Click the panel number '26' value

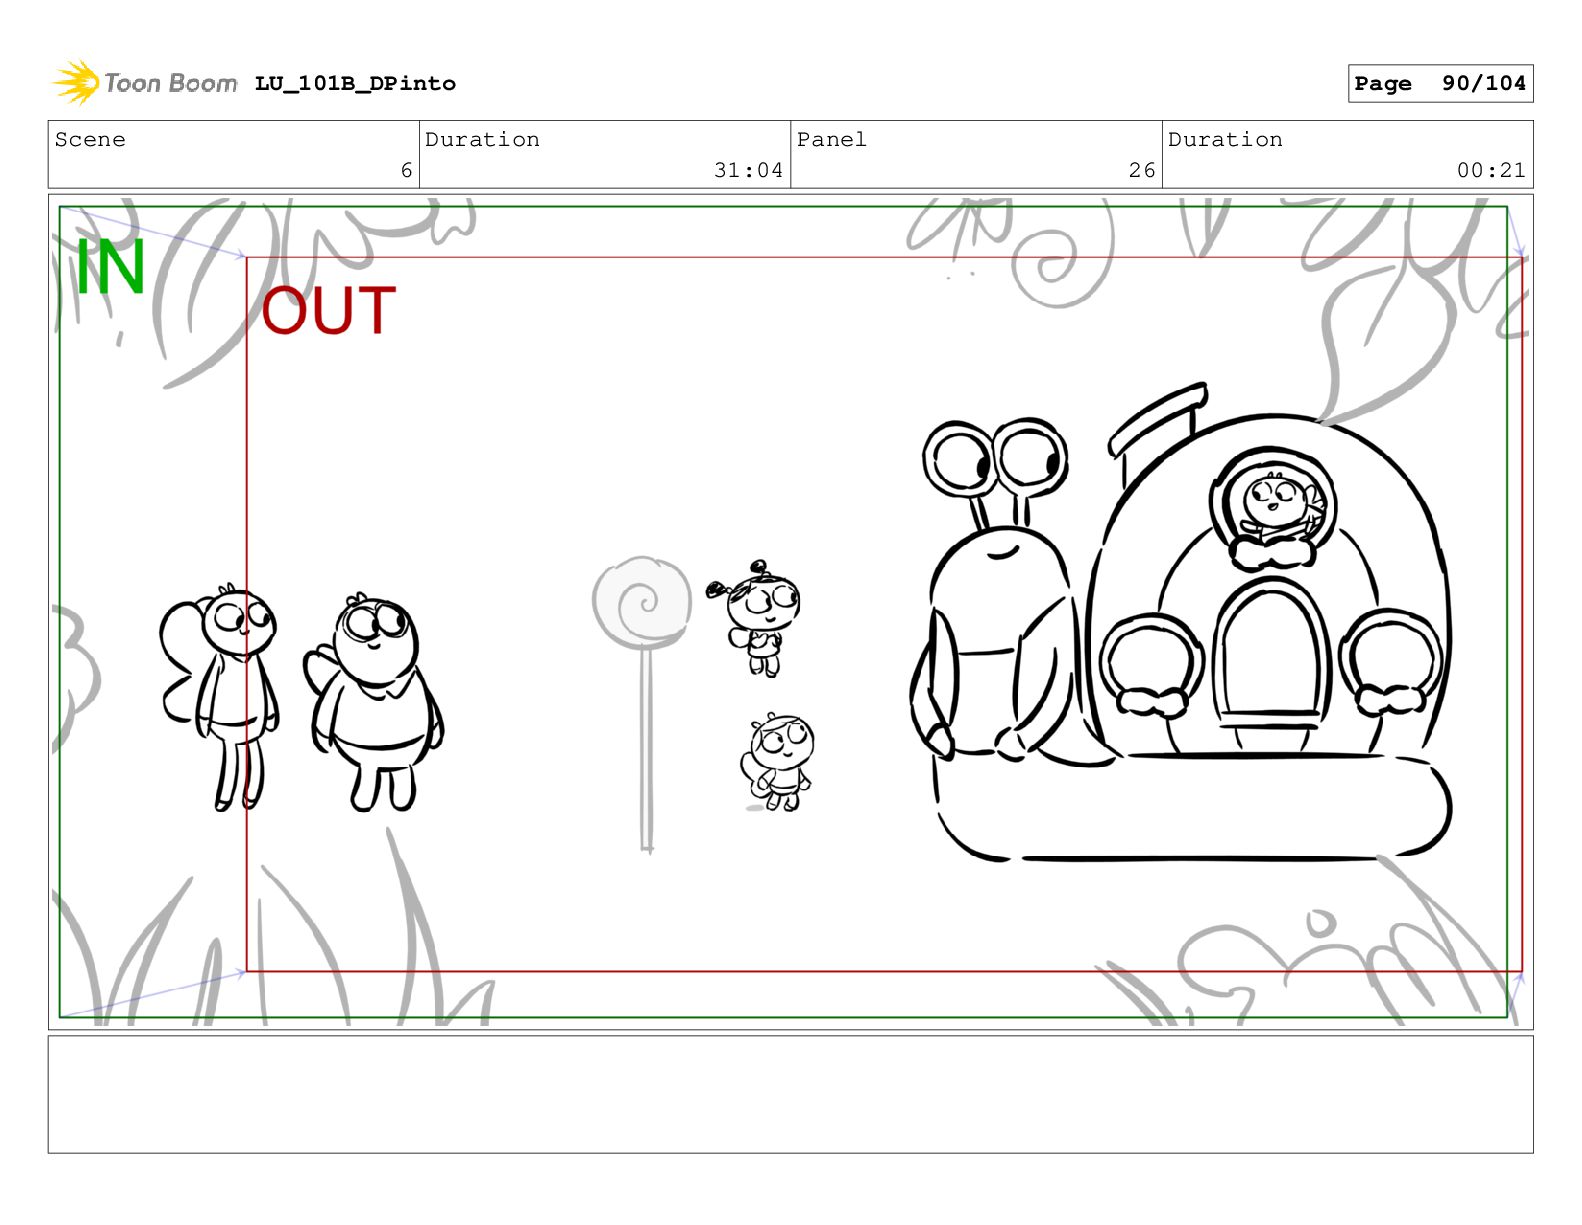[1142, 170]
